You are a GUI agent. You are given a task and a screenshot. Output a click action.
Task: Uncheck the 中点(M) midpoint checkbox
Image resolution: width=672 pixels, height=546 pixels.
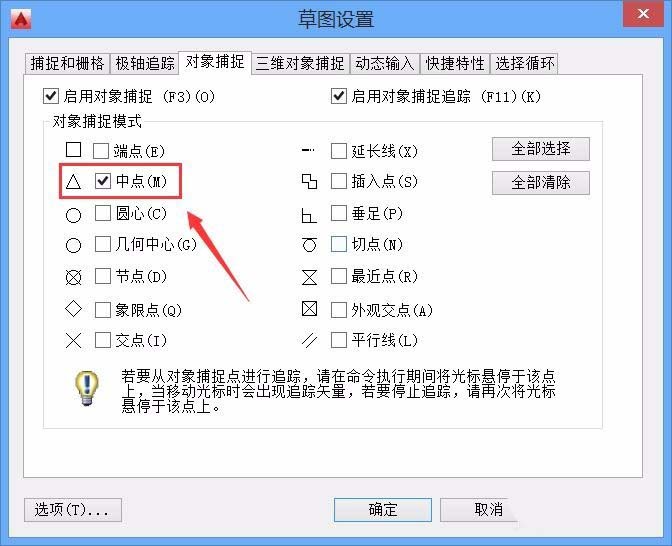click(103, 181)
